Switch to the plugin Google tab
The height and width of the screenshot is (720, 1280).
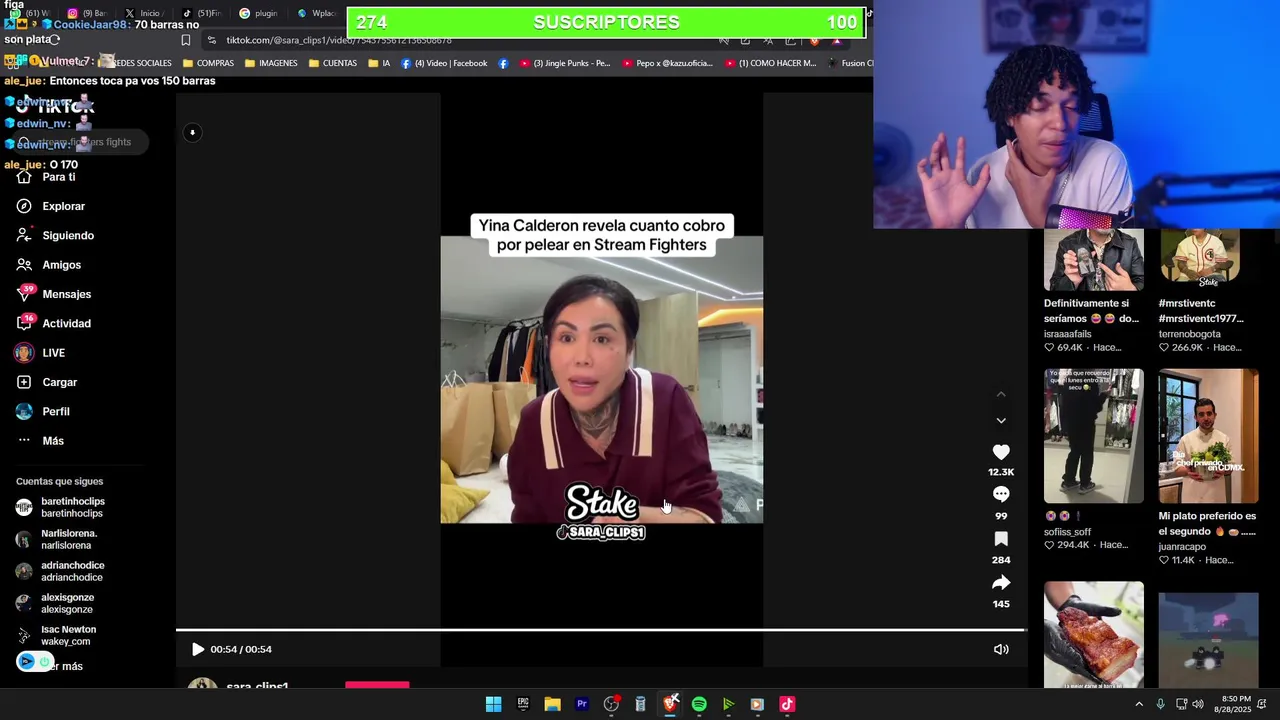pyautogui.click(x=258, y=13)
